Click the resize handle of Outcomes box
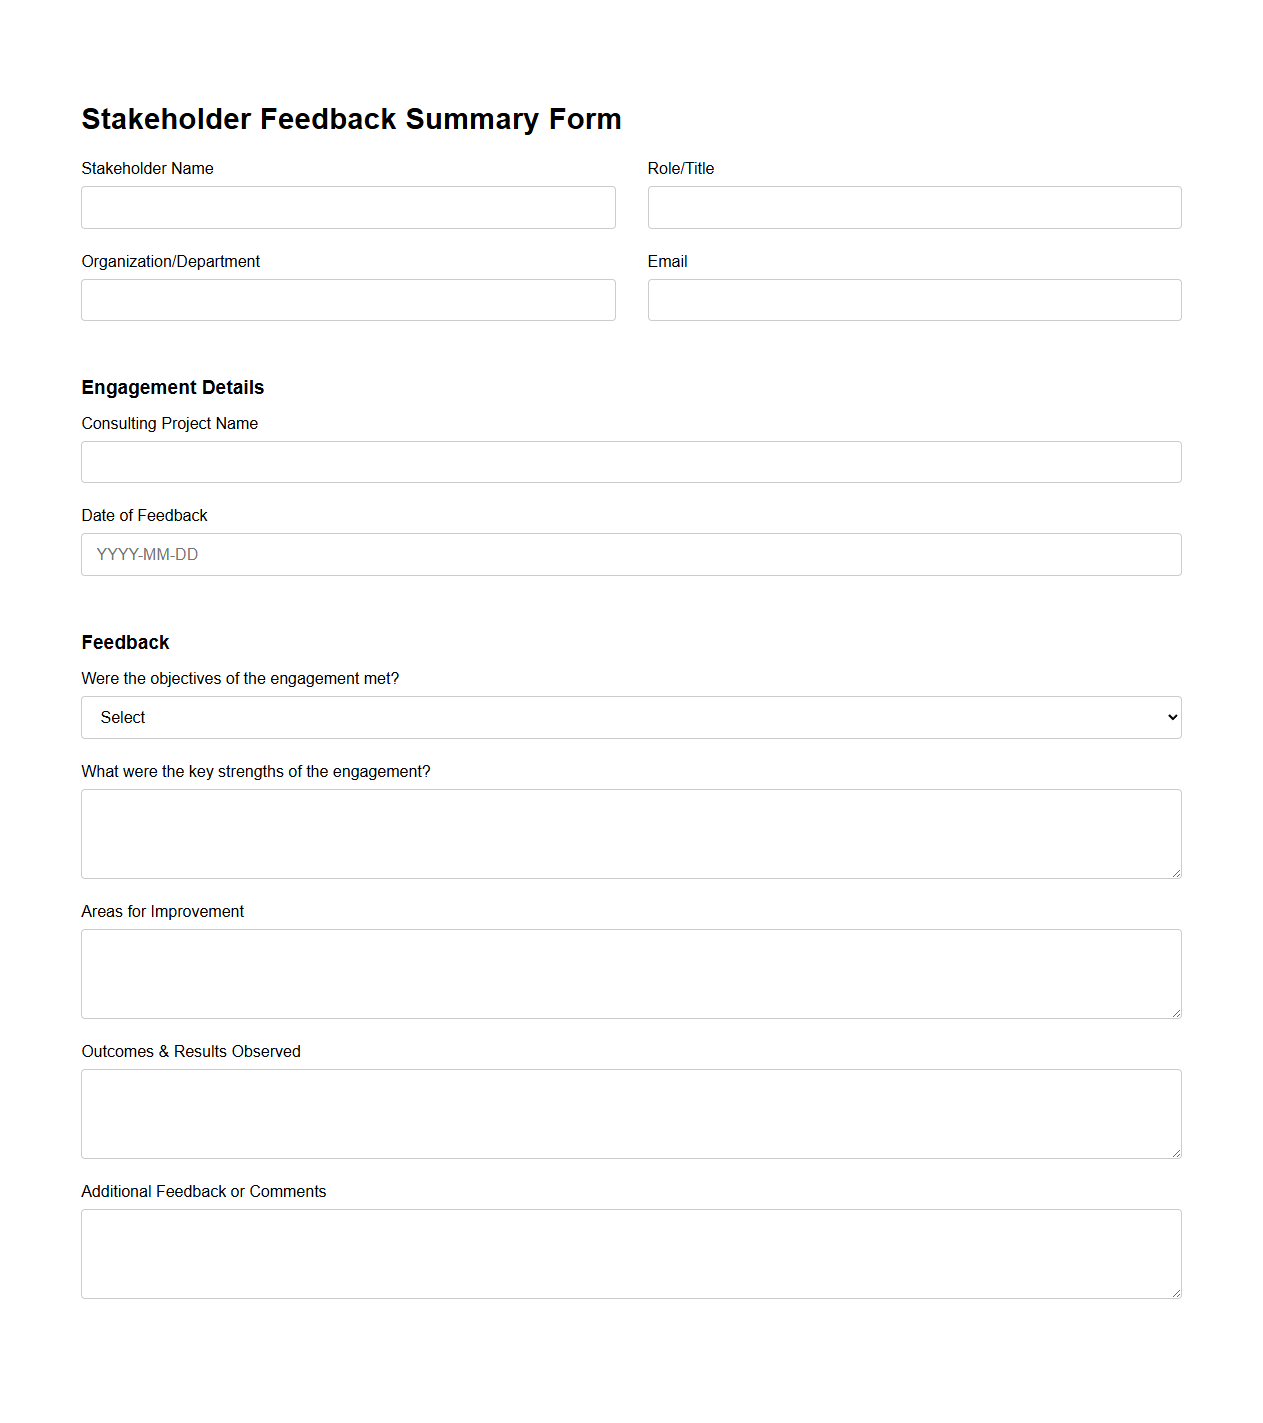This screenshot has width=1263, height=1423. pos(1175,1152)
